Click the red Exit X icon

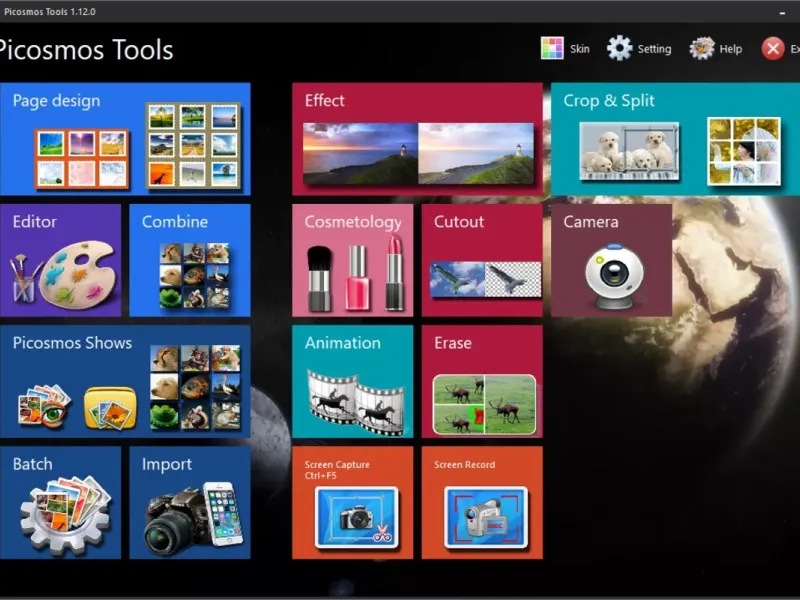point(773,49)
